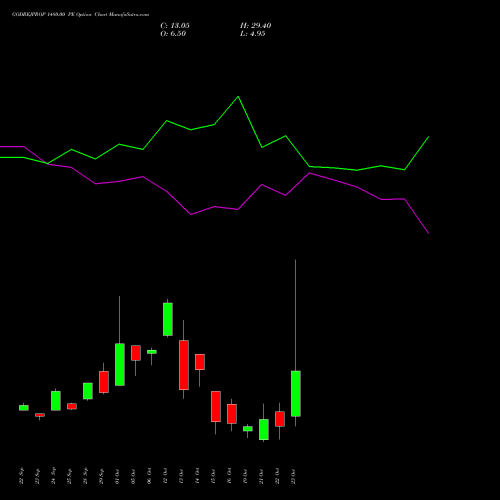Click the green candle above 28 Sep

(x=88, y=391)
